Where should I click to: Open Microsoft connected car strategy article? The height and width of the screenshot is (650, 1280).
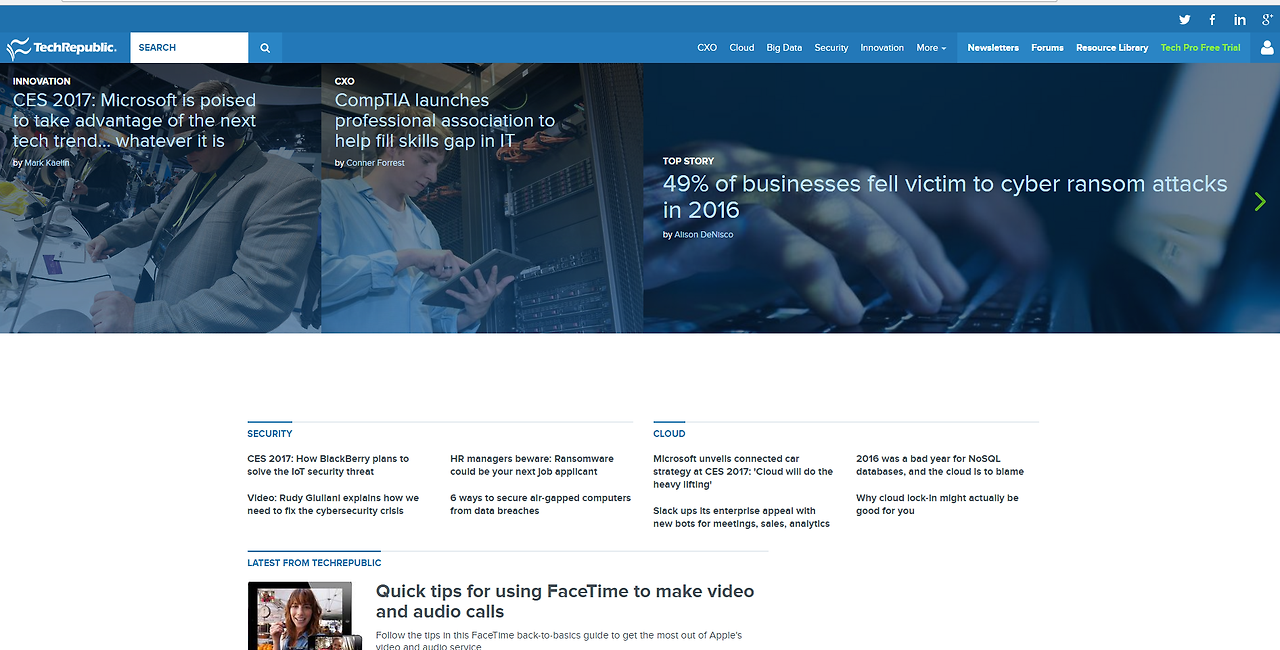(x=743, y=471)
